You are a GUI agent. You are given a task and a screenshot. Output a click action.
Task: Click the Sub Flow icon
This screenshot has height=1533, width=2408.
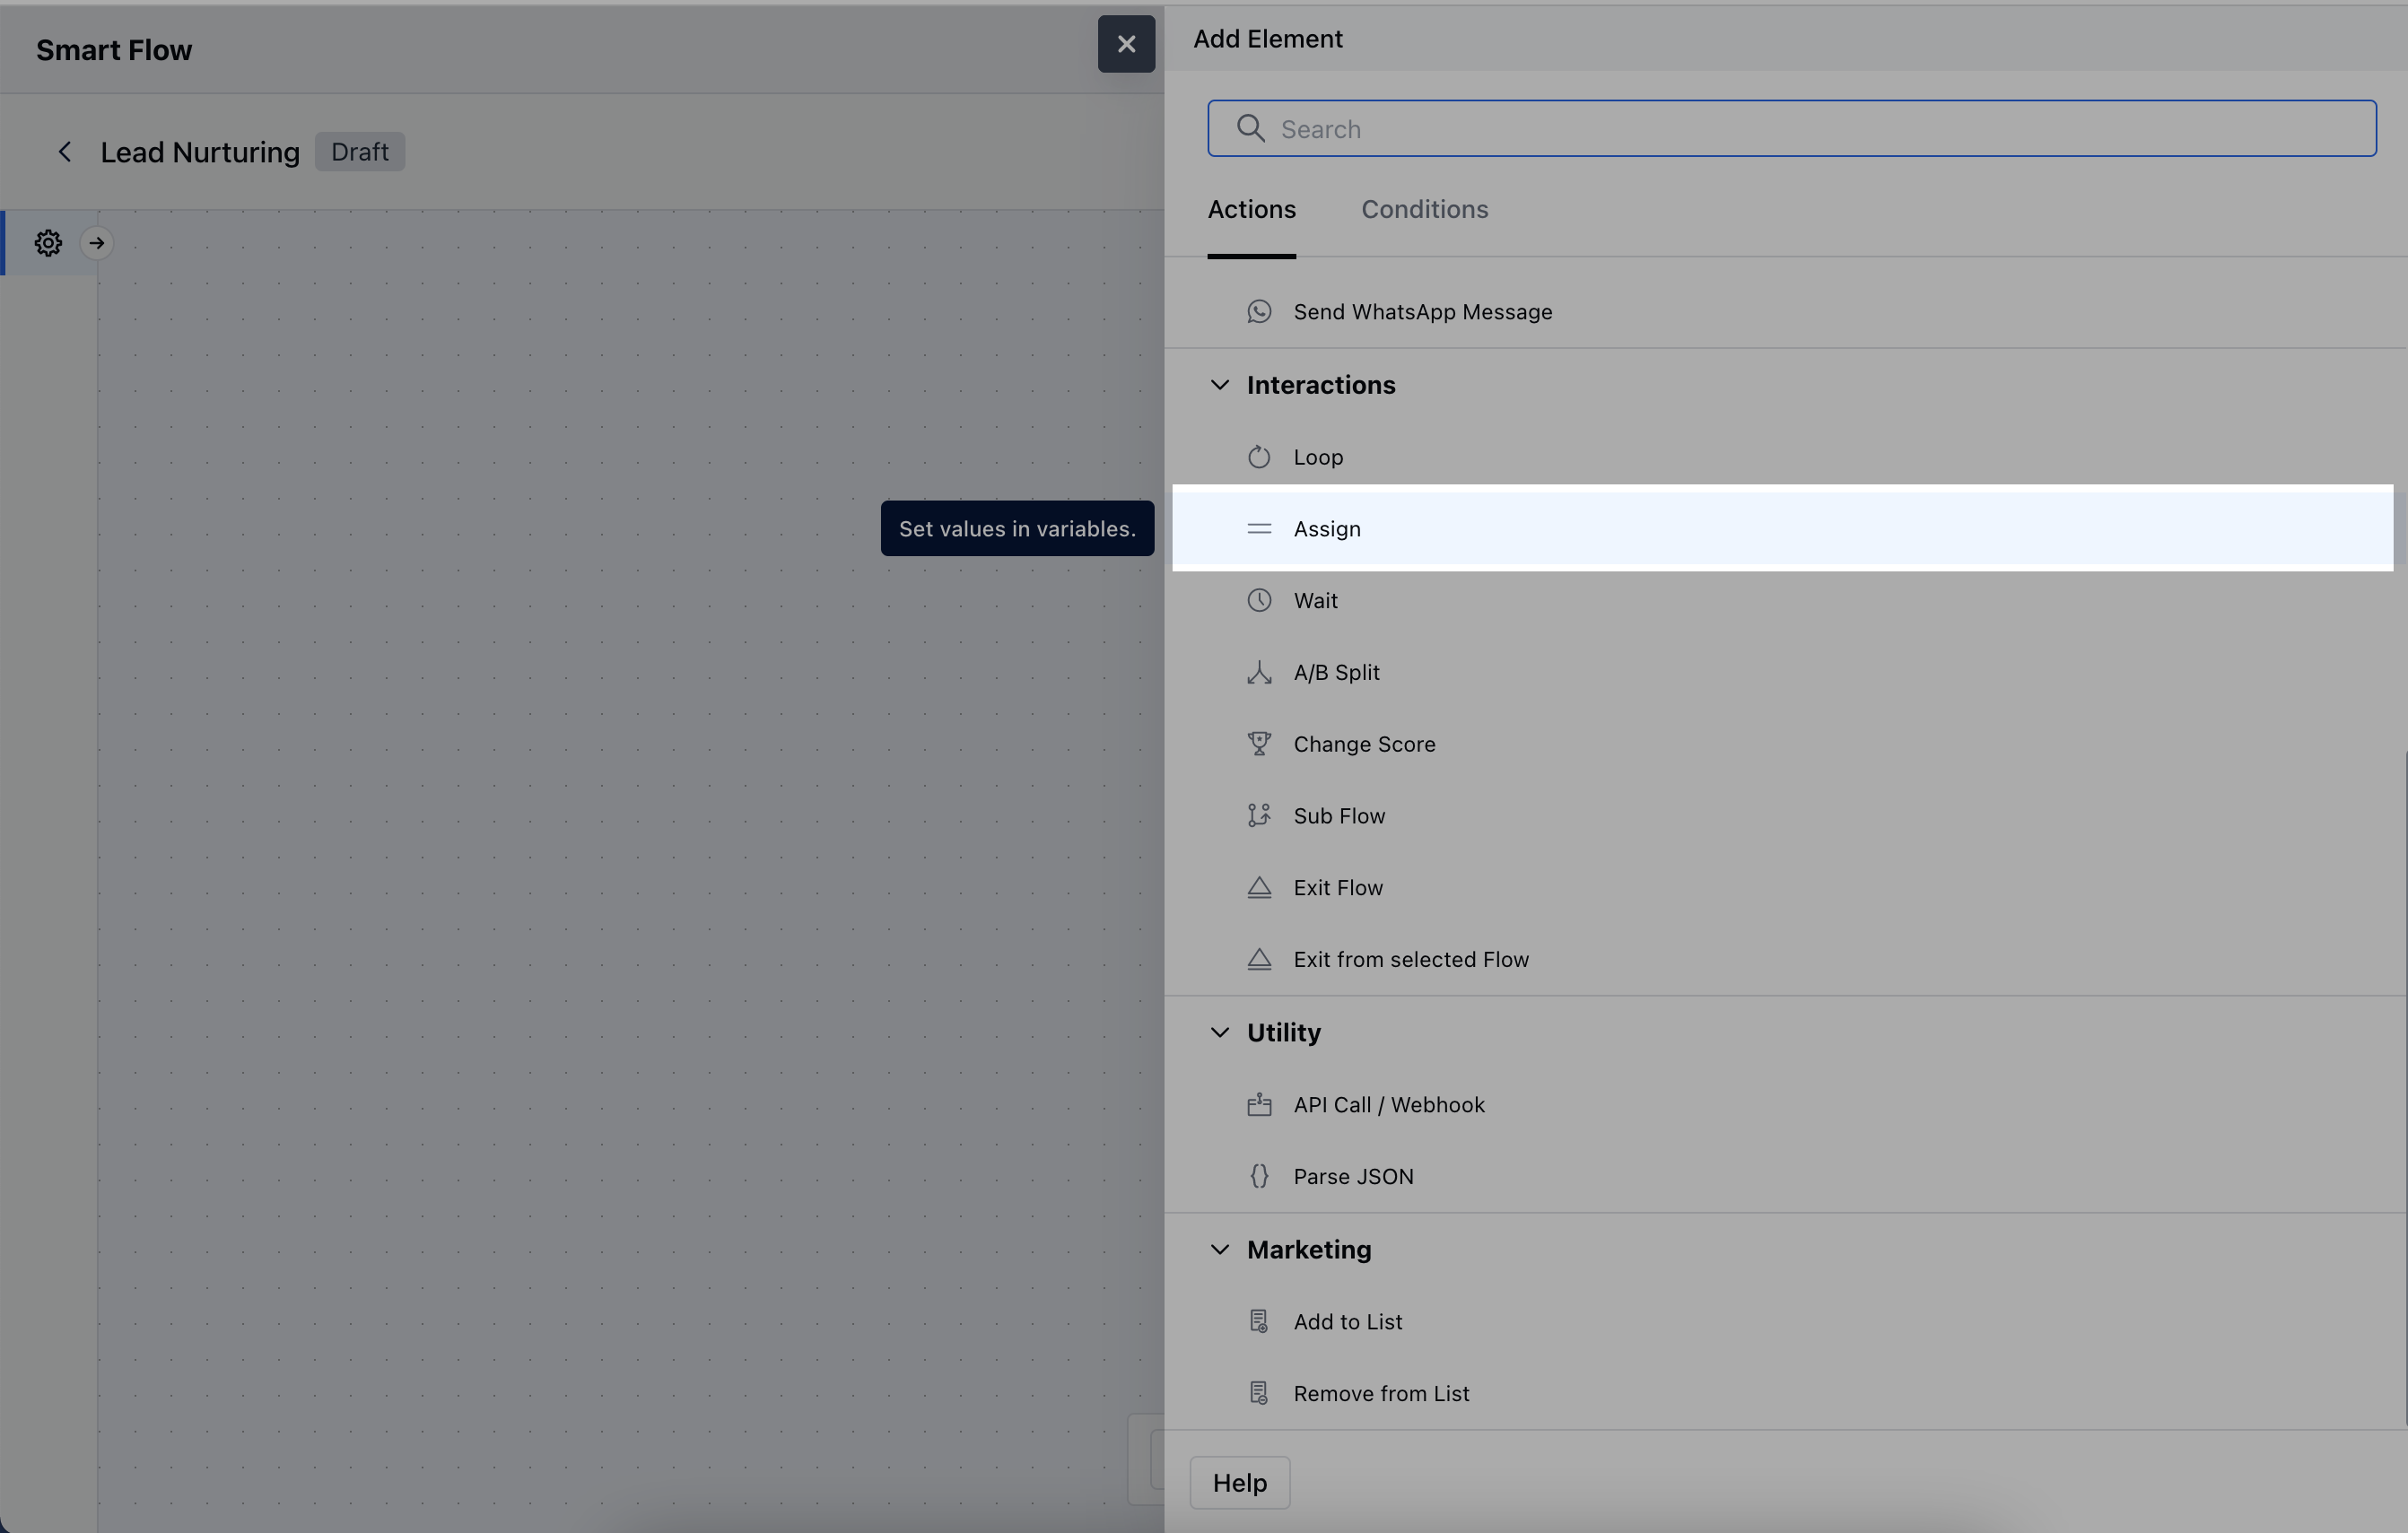(x=1259, y=815)
